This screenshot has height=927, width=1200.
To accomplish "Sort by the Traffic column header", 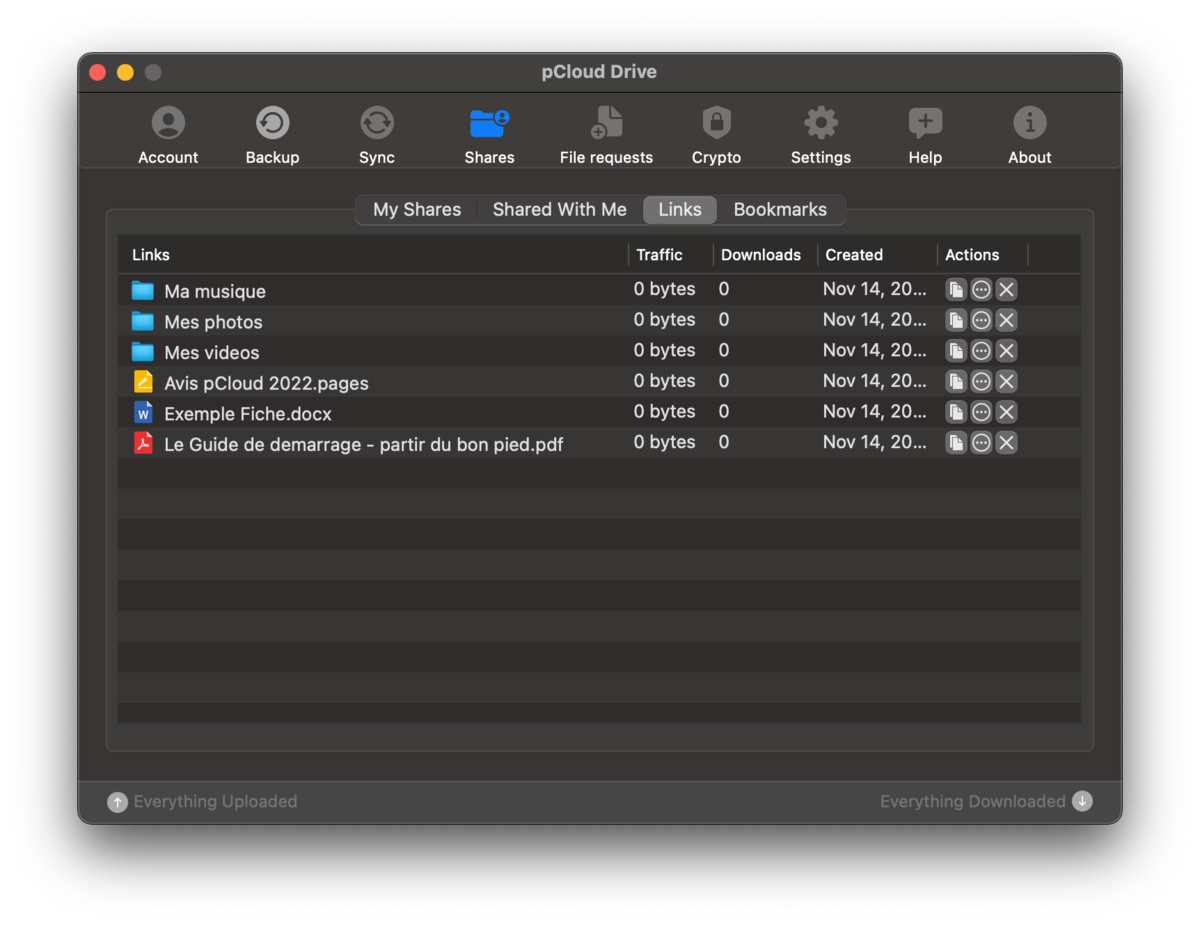I will (670, 255).
